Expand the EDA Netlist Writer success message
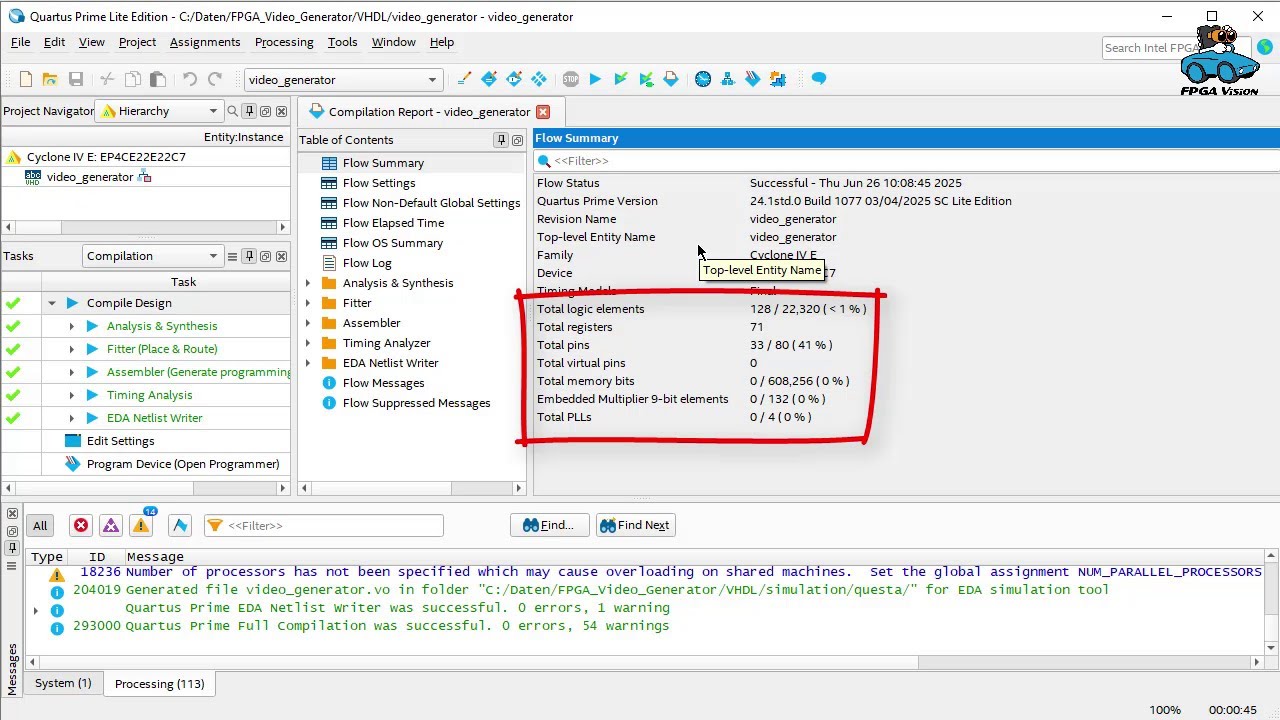1280x720 pixels. point(36,609)
